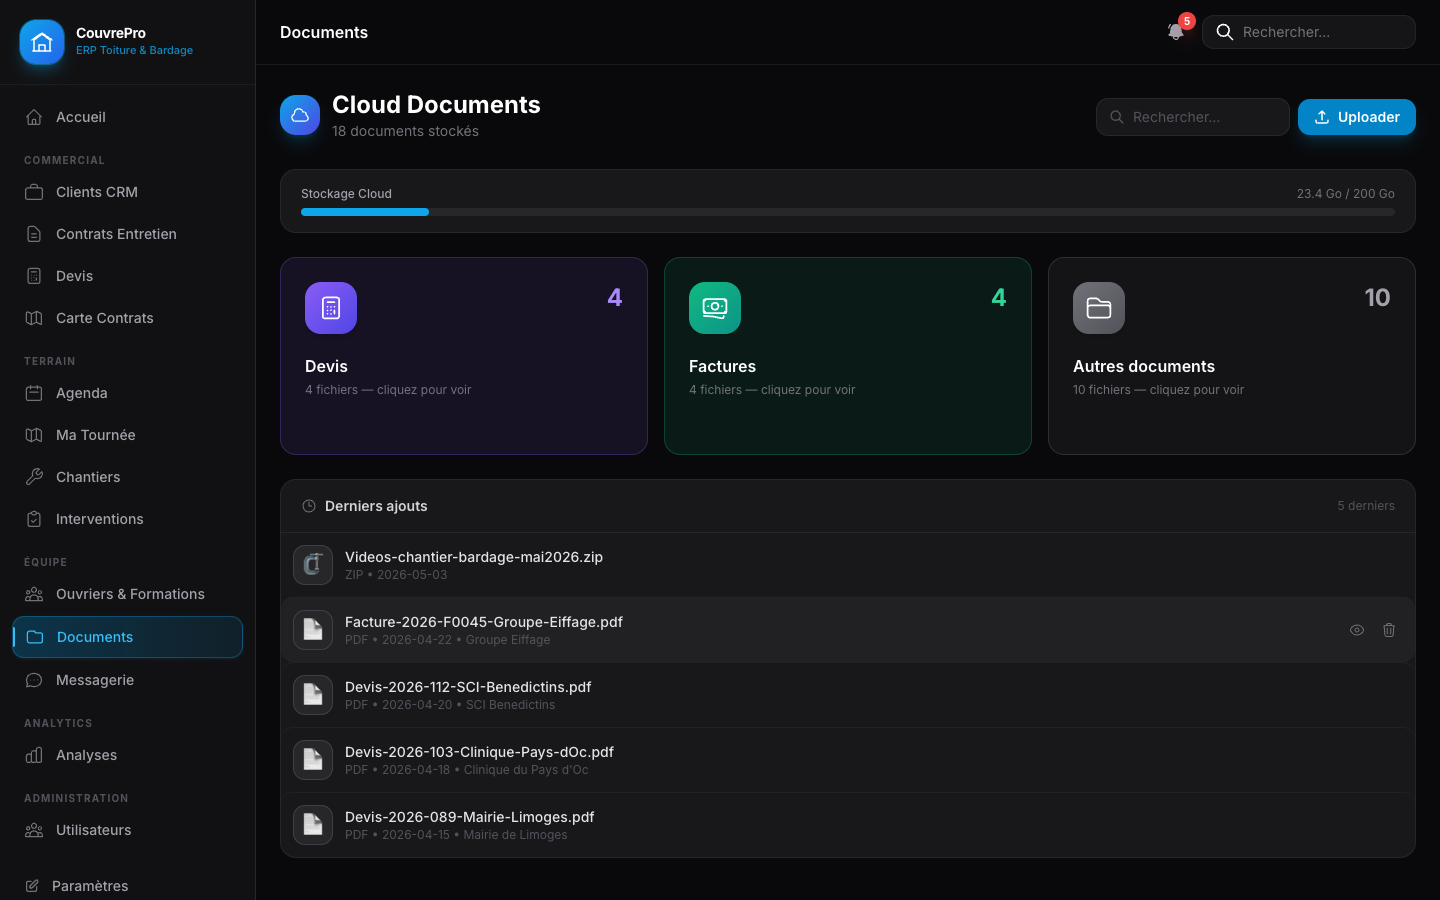This screenshot has width=1440, height=900.
Task: Open Ouvriers & Formations
Action: click(x=128, y=594)
